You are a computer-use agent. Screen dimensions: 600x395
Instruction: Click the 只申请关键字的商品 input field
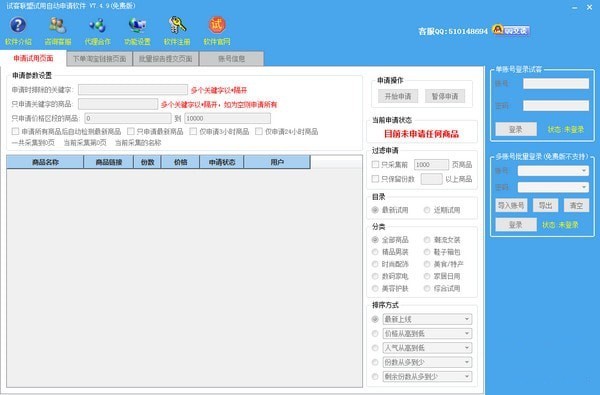118,104
